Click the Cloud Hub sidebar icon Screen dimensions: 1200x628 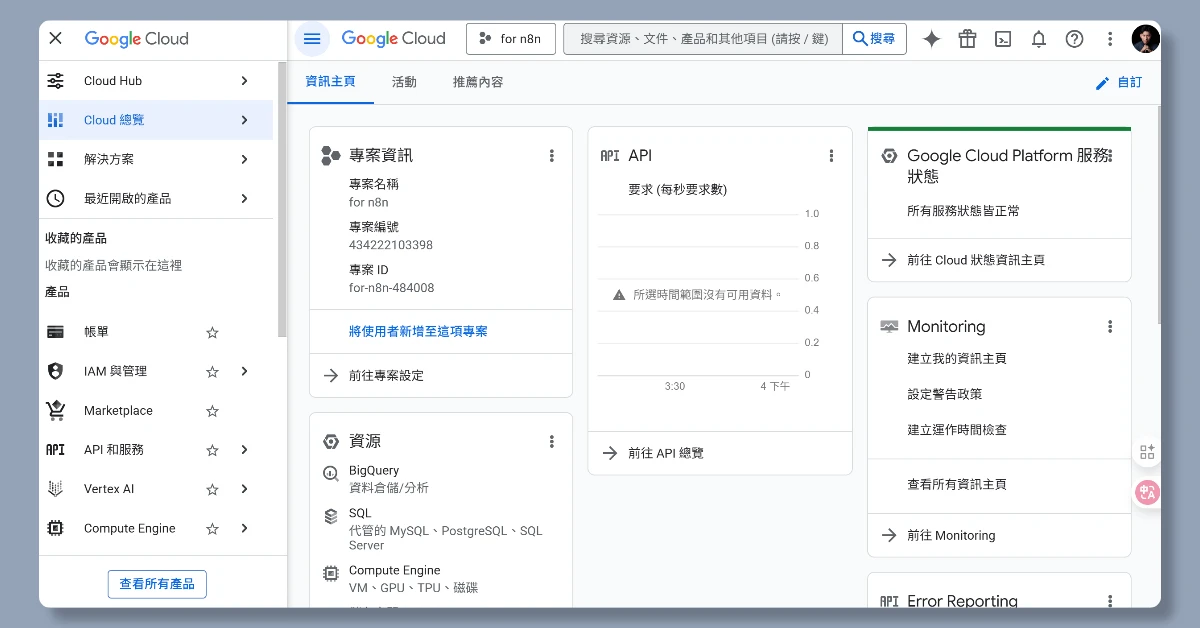tap(56, 81)
